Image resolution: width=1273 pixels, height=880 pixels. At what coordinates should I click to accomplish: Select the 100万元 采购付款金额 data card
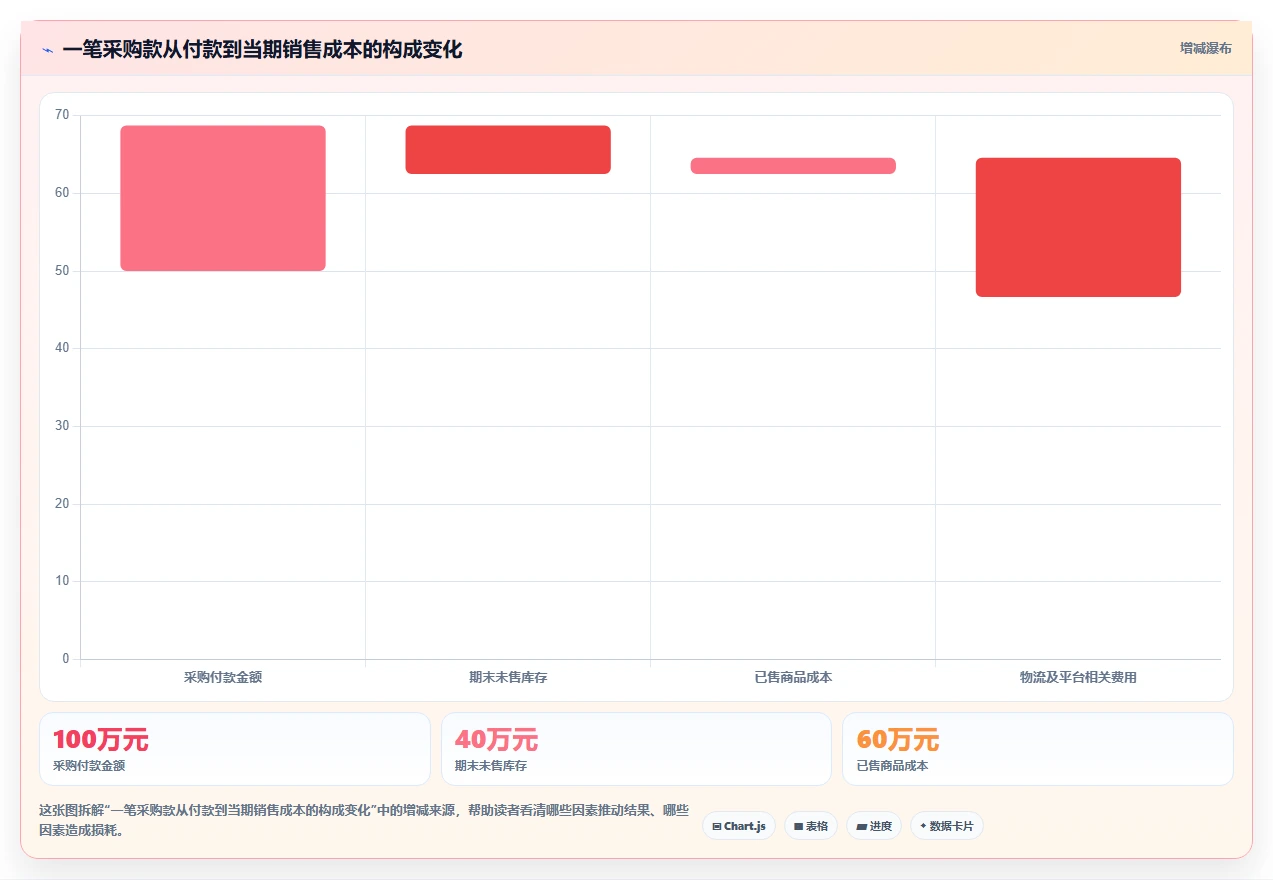[235, 749]
